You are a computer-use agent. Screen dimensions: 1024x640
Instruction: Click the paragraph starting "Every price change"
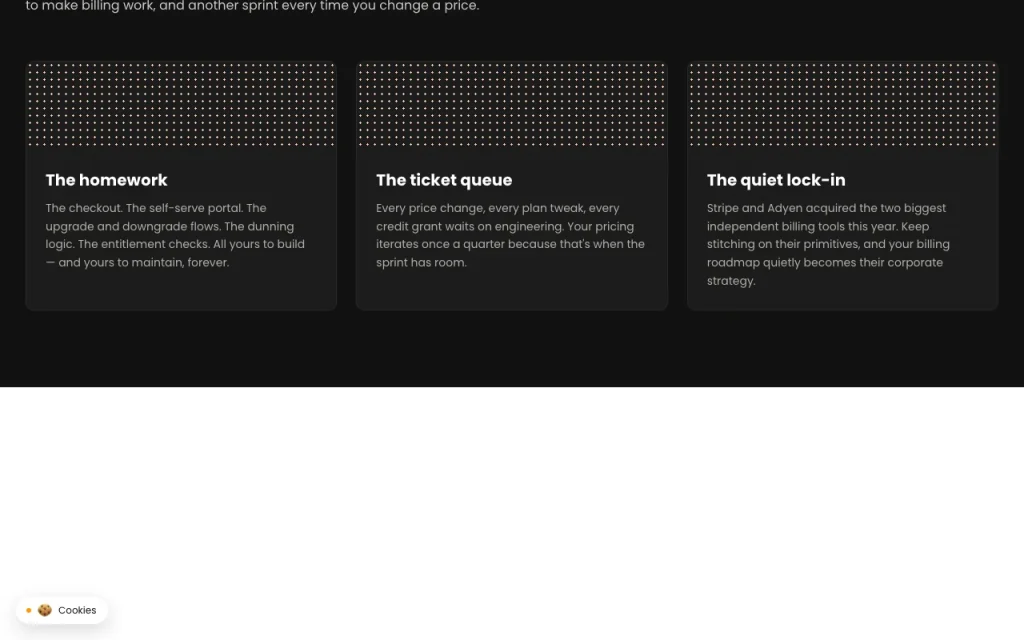[x=510, y=235]
